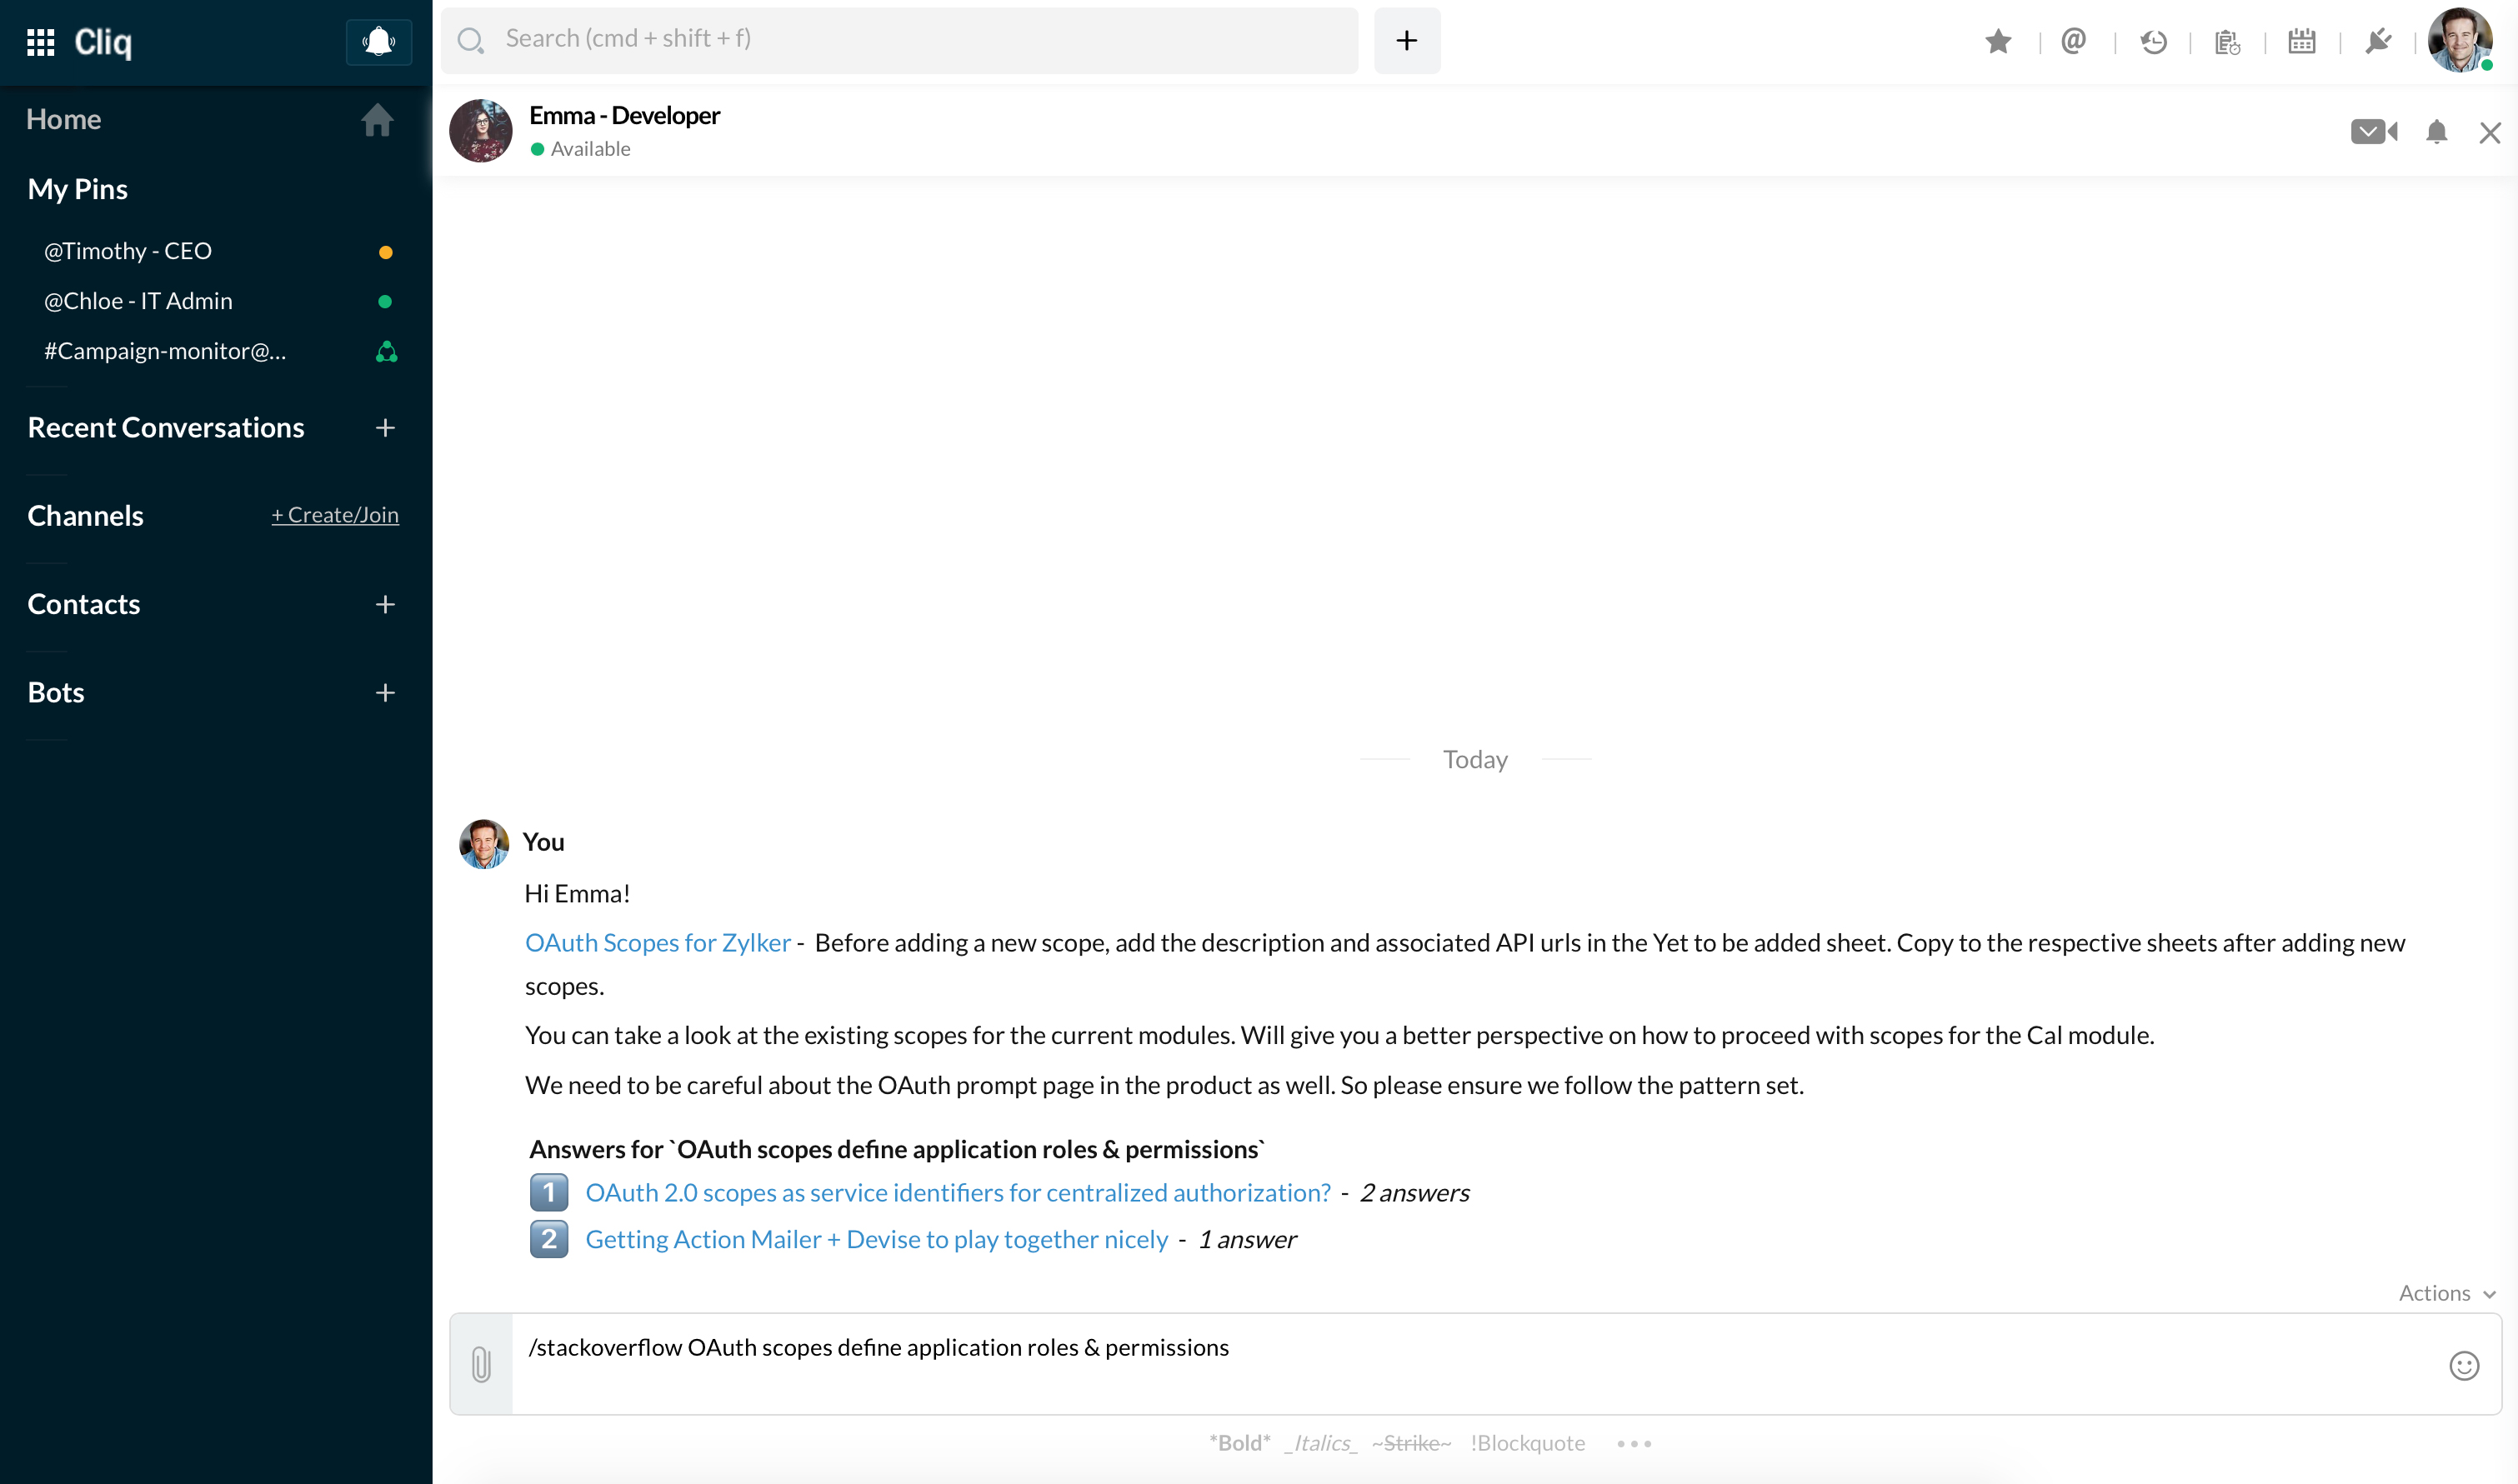Viewport: 2518px width, 1484px height.
Task: Toggle chat notifications bell for Emma
Action: pos(2437,132)
